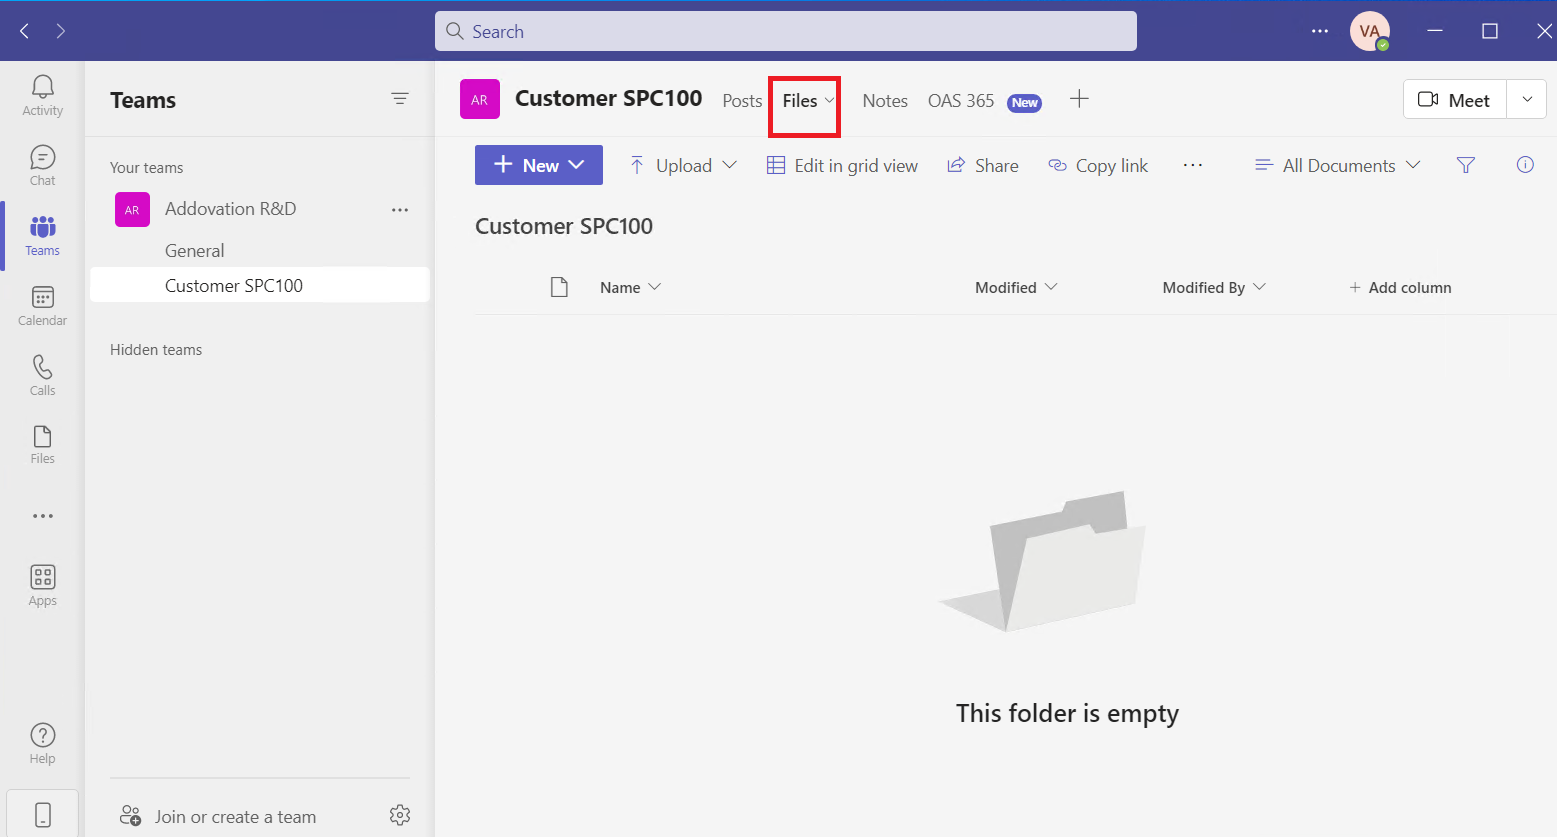Open the Calls section

(42, 375)
